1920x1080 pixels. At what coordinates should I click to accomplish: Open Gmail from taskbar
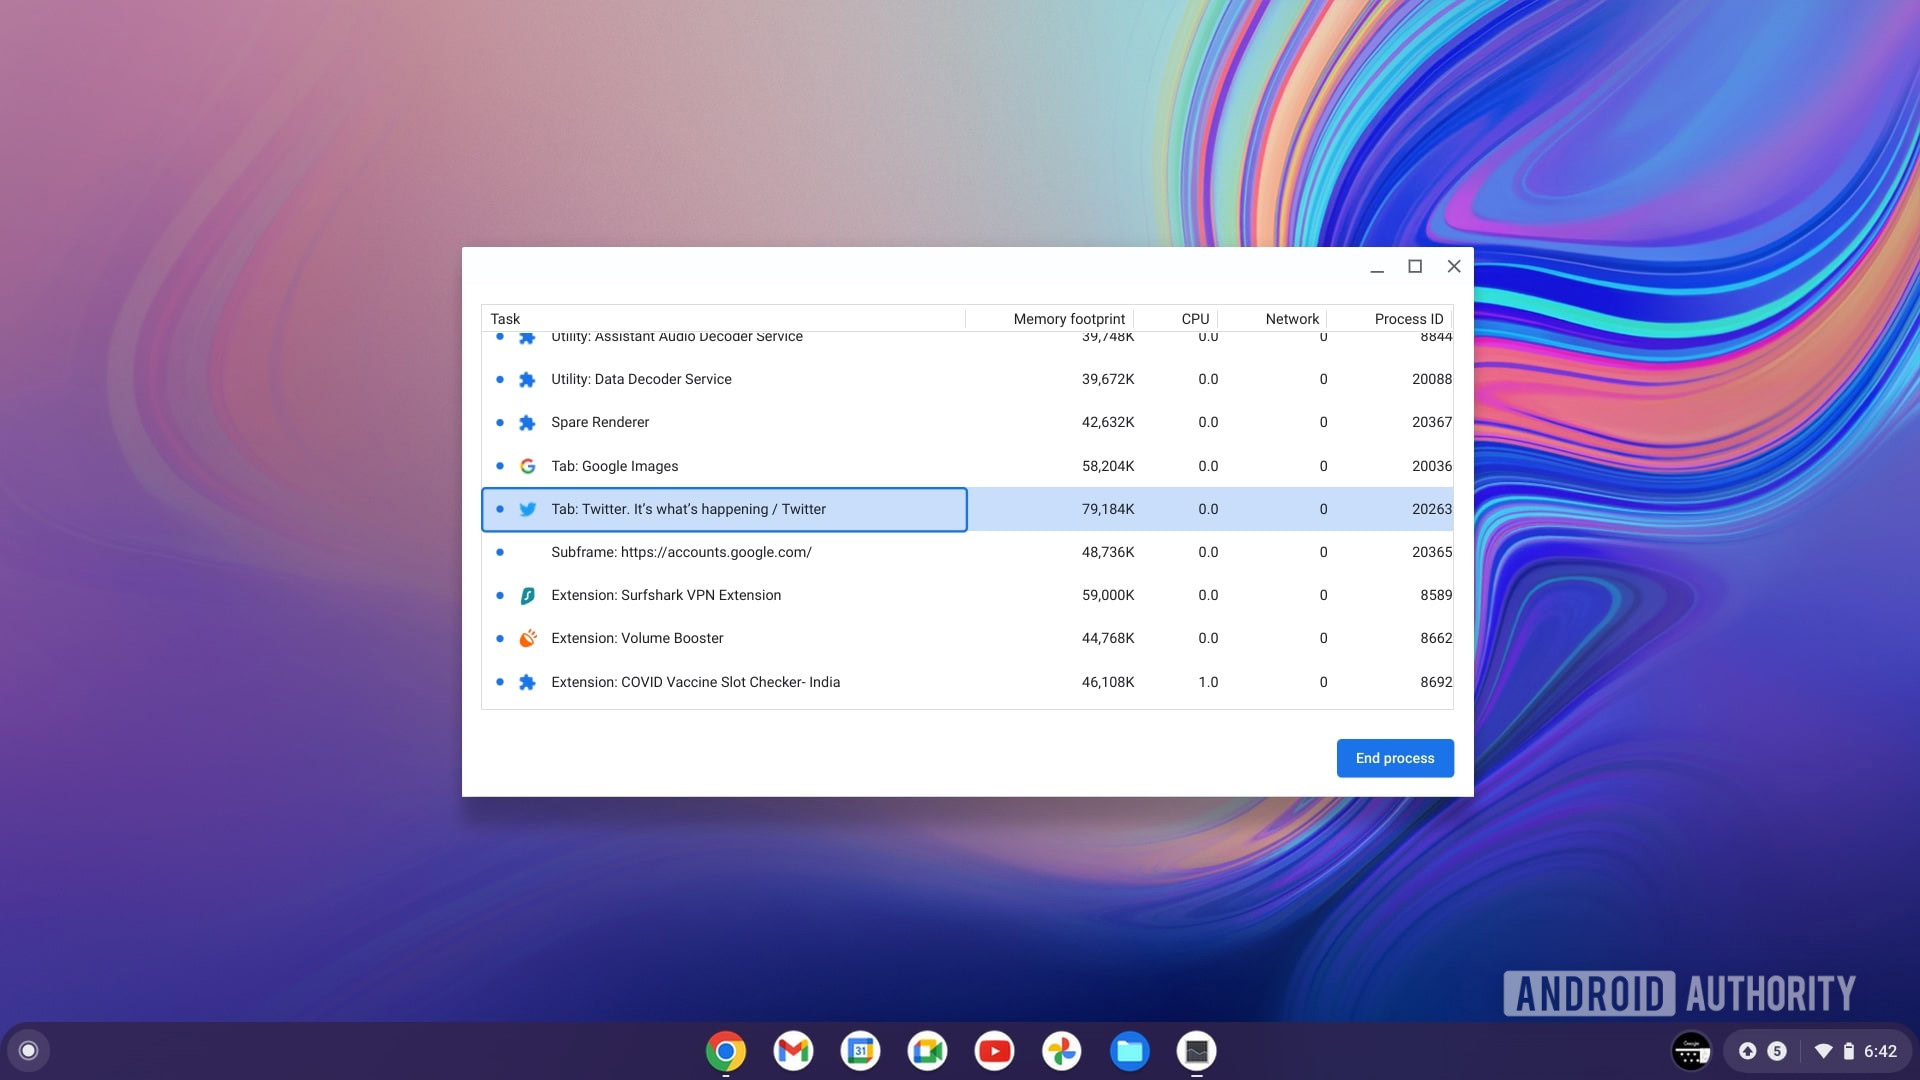coord(793,1051)
